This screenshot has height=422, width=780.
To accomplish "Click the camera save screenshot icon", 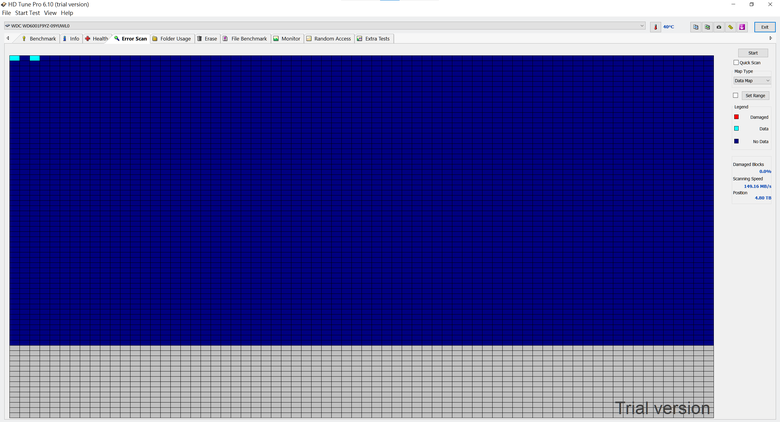I will tap(719, 27).
